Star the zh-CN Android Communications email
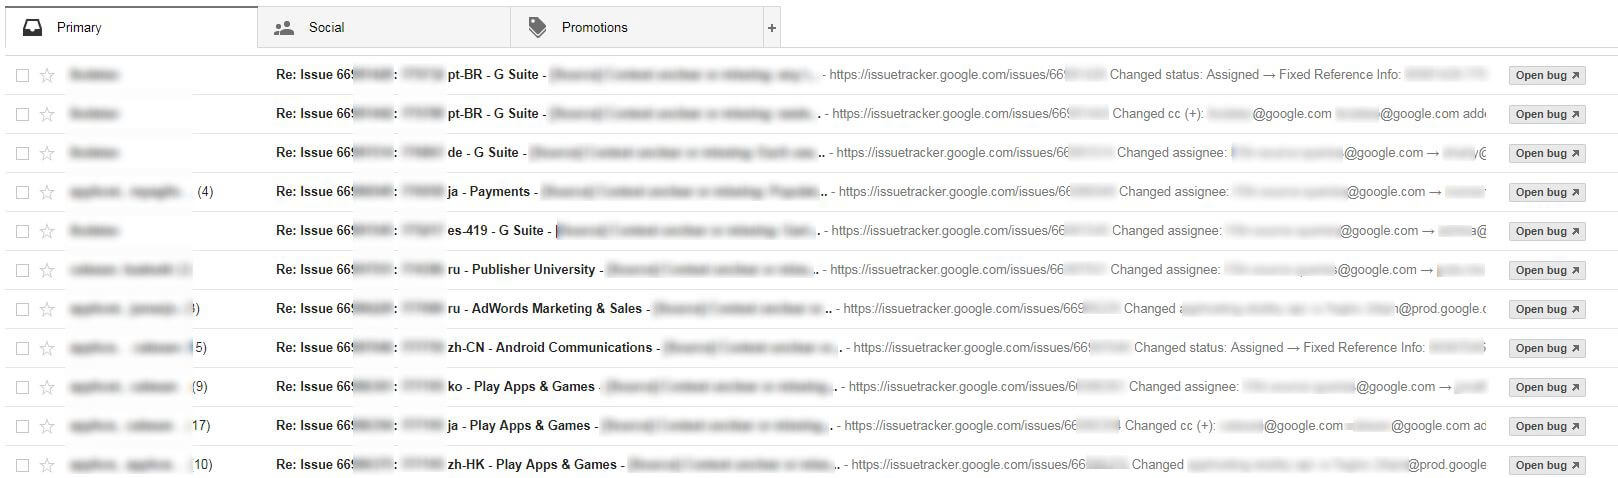1618x478 pixels. pos(47,348)
